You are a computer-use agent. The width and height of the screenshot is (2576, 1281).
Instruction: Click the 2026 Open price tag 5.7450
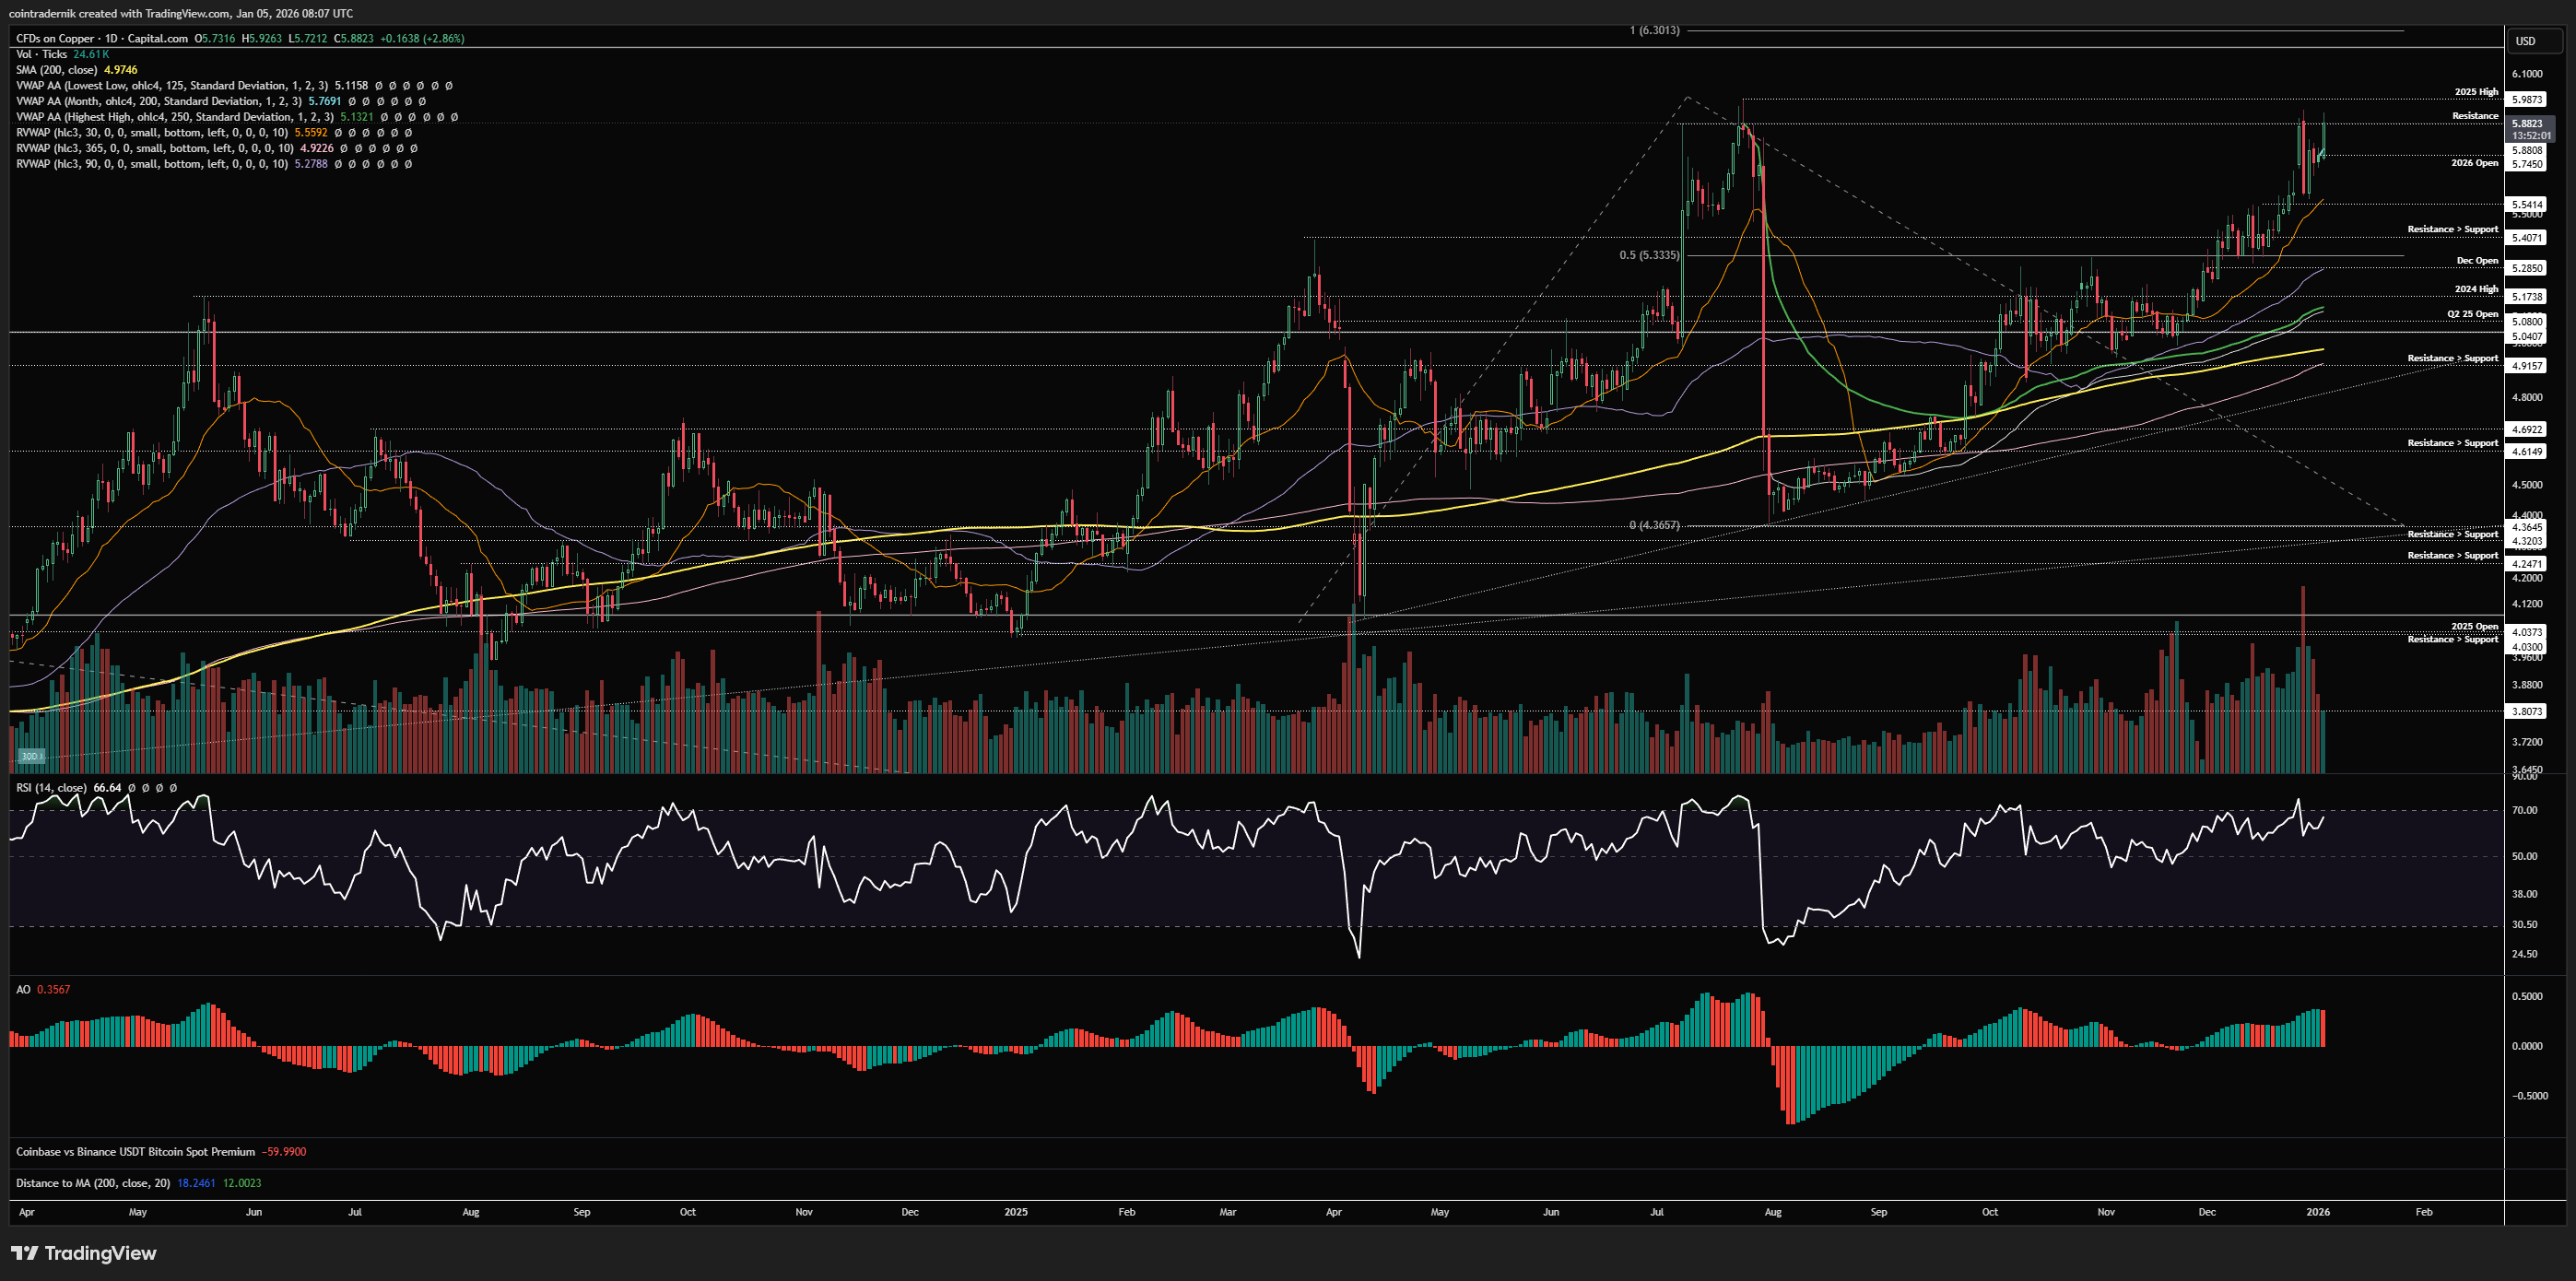[2527, 164]
